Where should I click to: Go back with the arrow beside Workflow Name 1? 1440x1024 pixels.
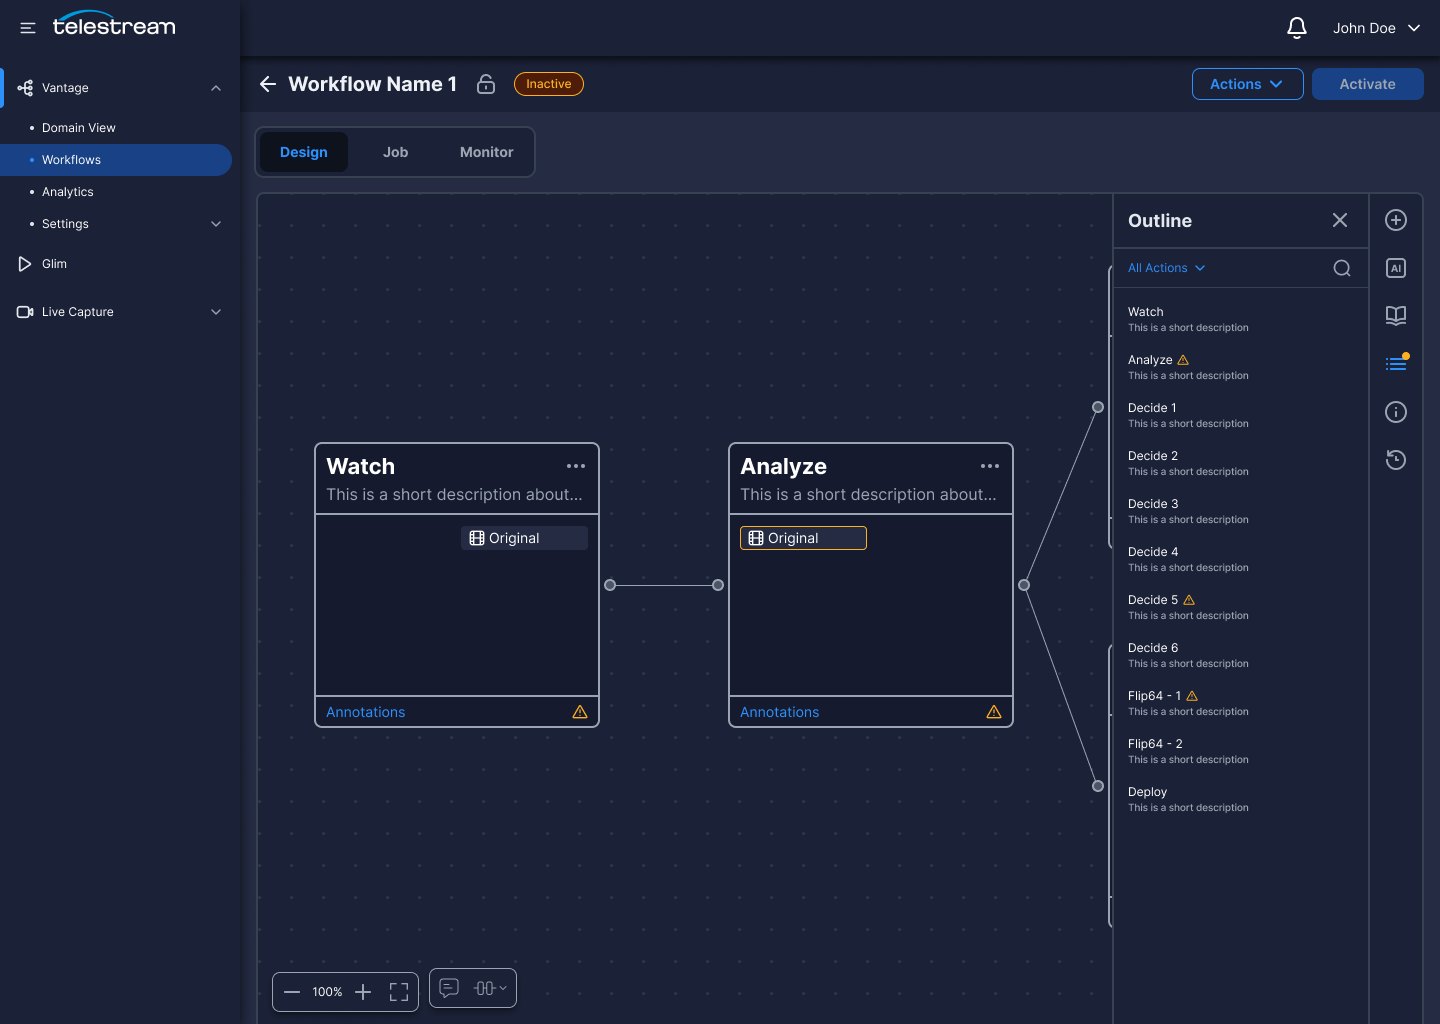click(x=267, y=84)
